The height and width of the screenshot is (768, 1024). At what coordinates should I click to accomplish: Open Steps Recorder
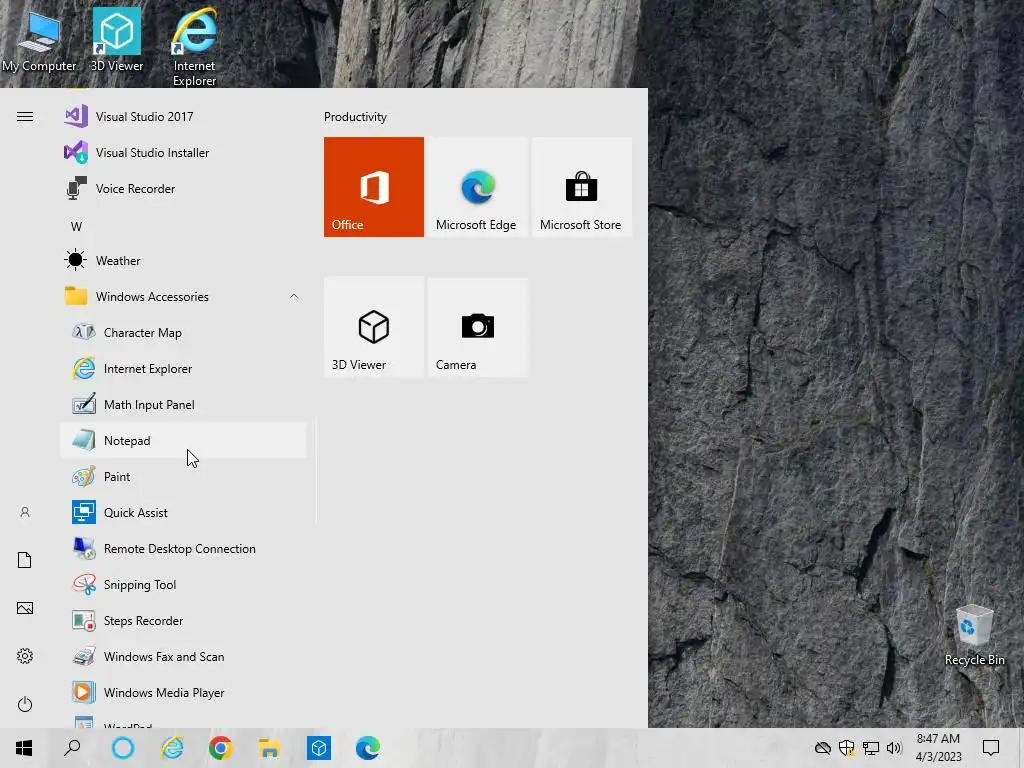(183, 620)
